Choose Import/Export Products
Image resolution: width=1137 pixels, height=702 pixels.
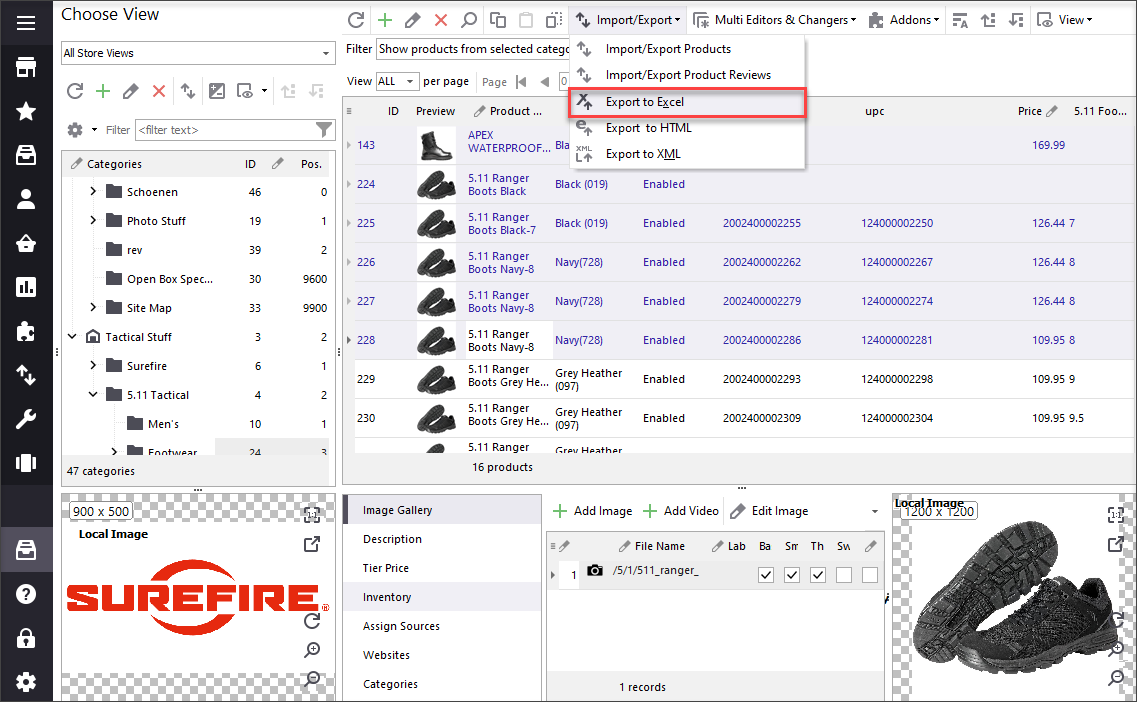(x=687, y=49)
